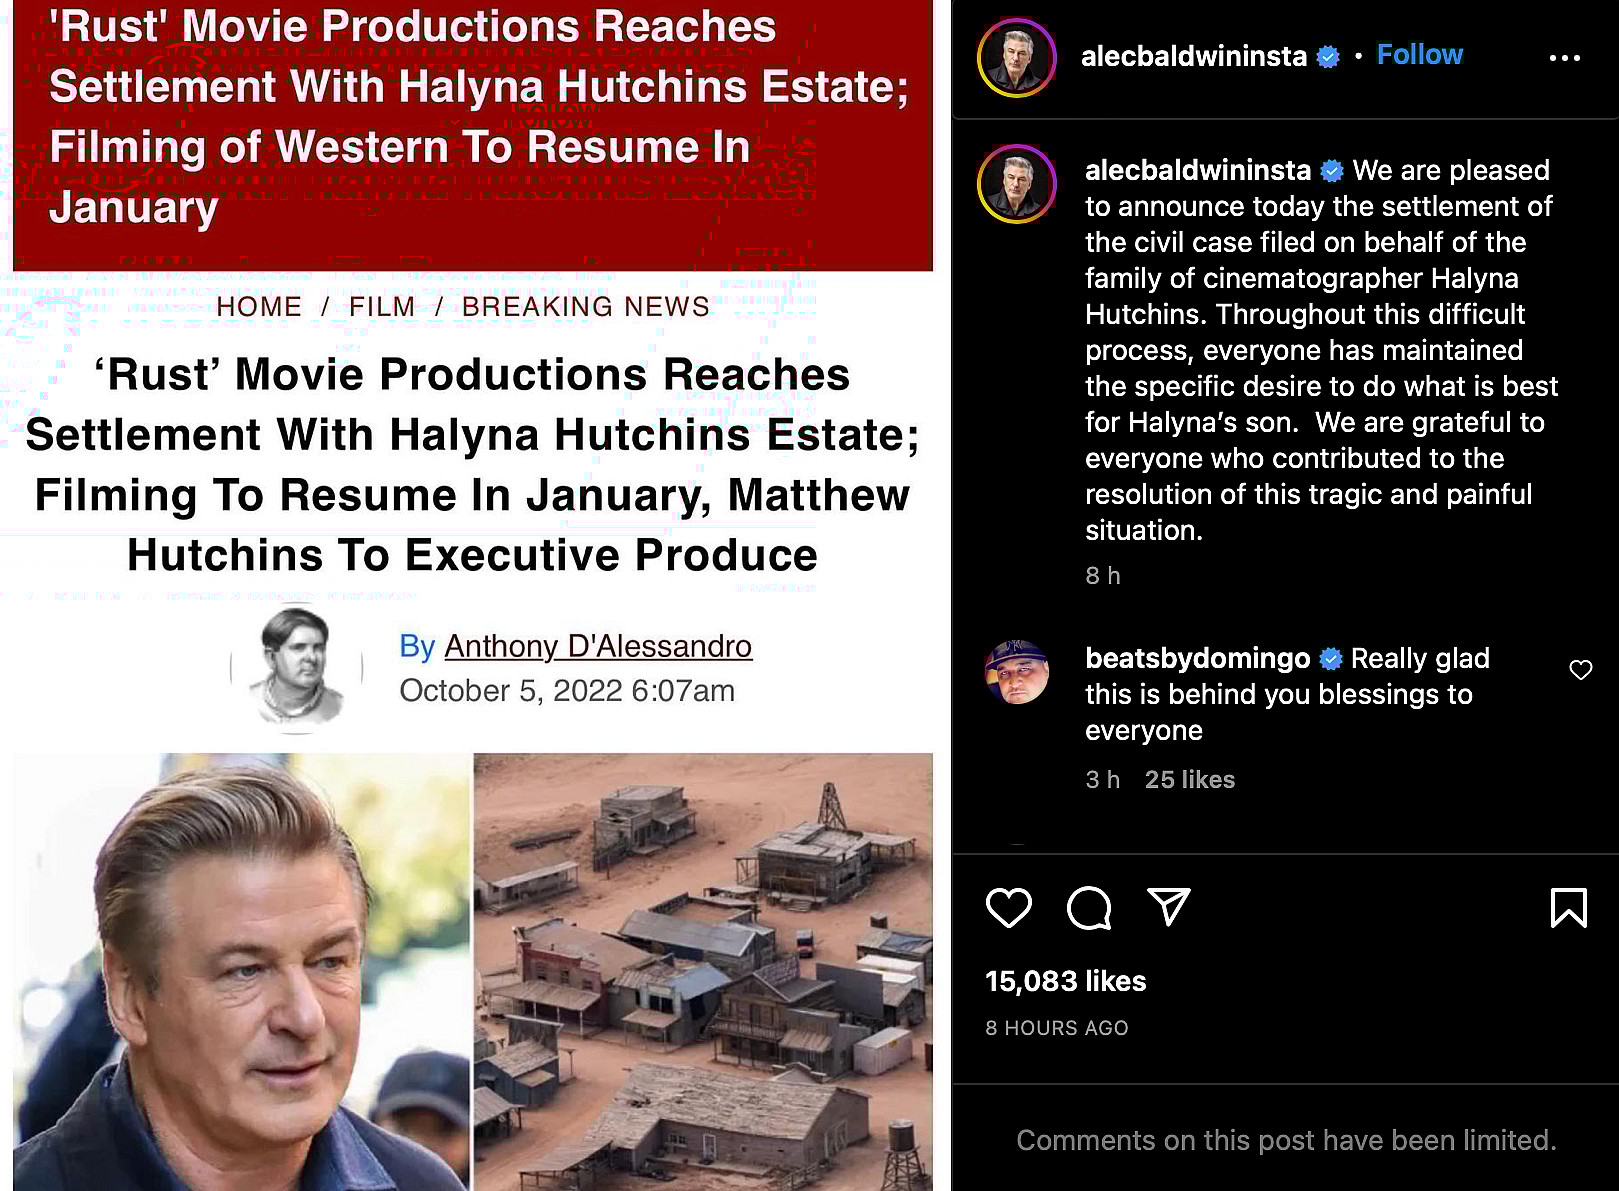
Task: Click alecbaldwininsta username in caption
Action: [1198, 170]
